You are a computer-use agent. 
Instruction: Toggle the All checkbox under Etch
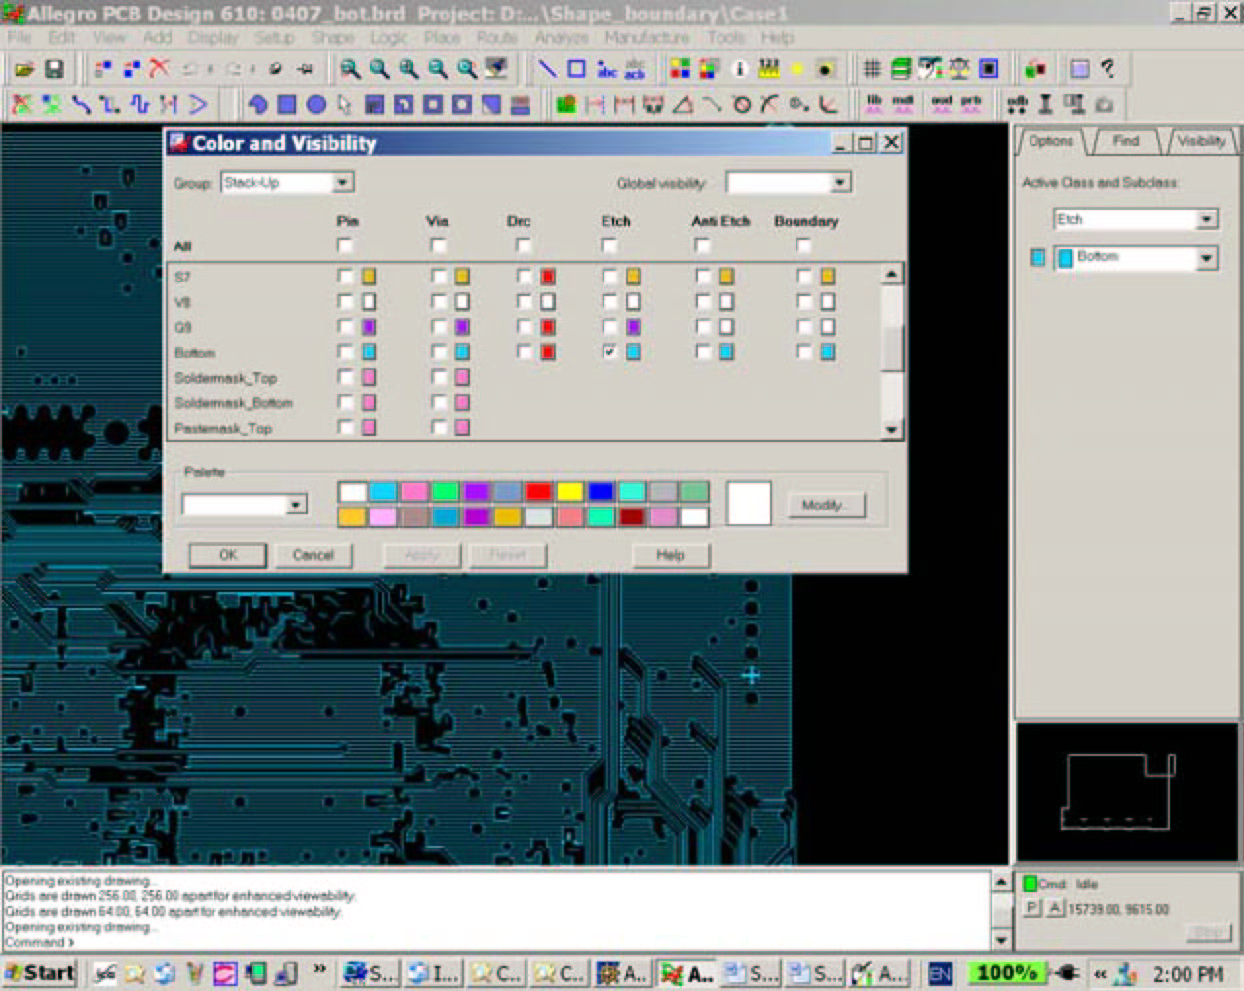tap(609, 246)
